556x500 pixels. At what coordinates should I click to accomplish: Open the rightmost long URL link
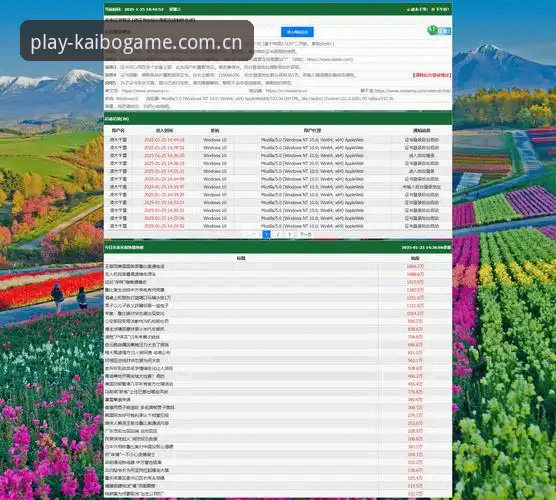pyautogui.click(x=412, y=91)
